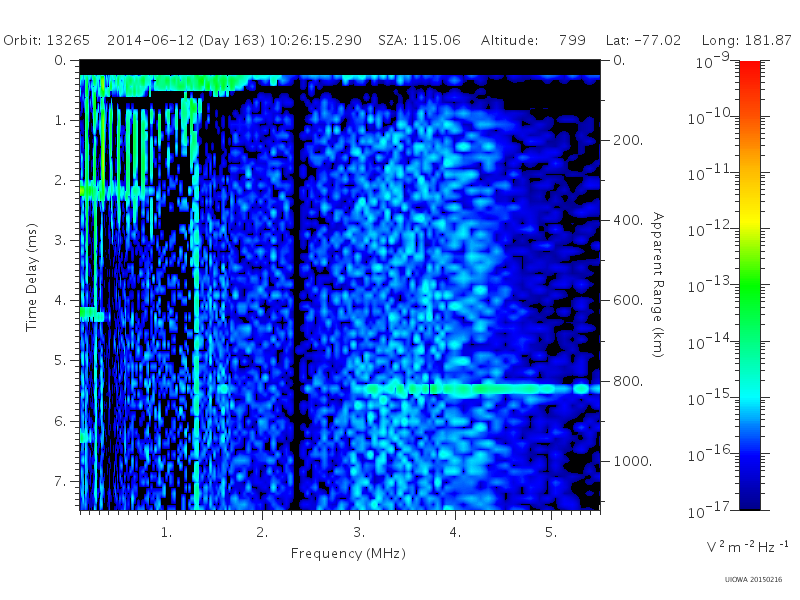Click the altitude value 799

tap(572, 40)
